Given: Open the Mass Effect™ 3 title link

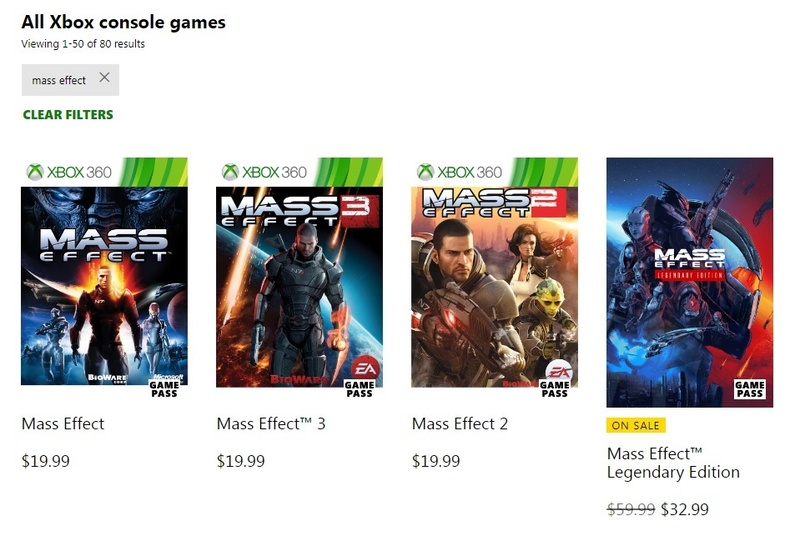Looking at the screenshot, I should coord(271,424).
